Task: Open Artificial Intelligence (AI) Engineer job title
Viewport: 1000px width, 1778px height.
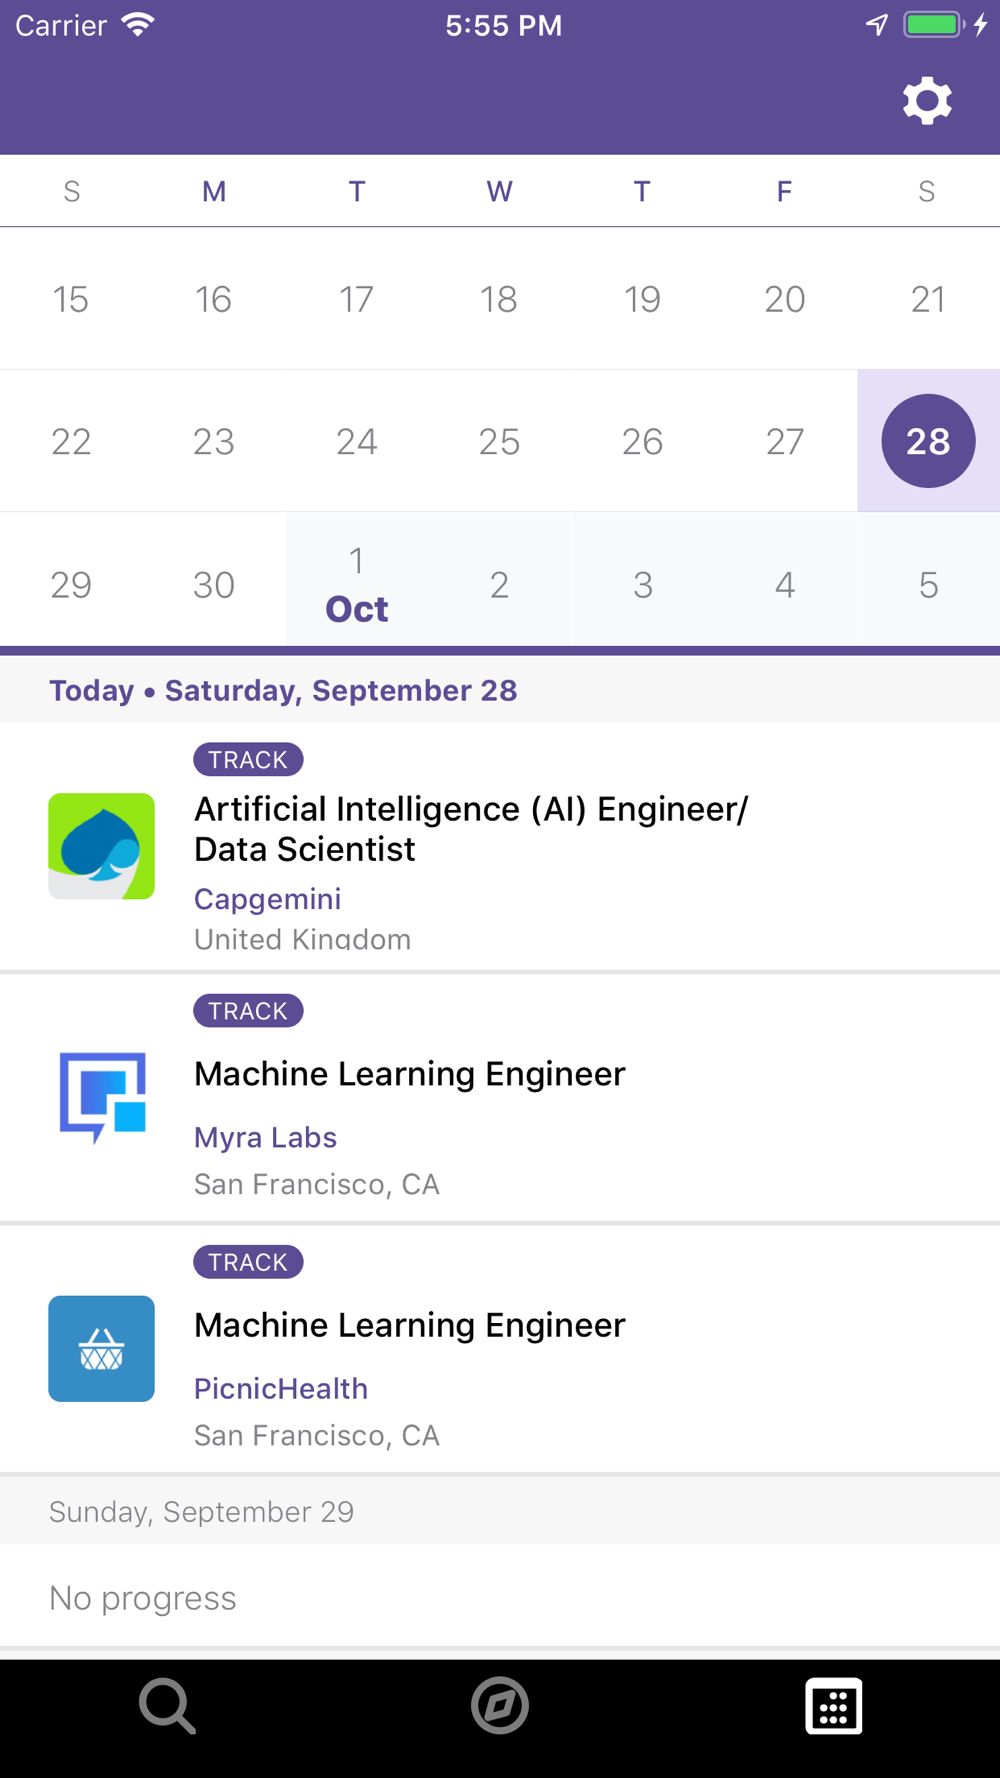Action: coord(471,829)
